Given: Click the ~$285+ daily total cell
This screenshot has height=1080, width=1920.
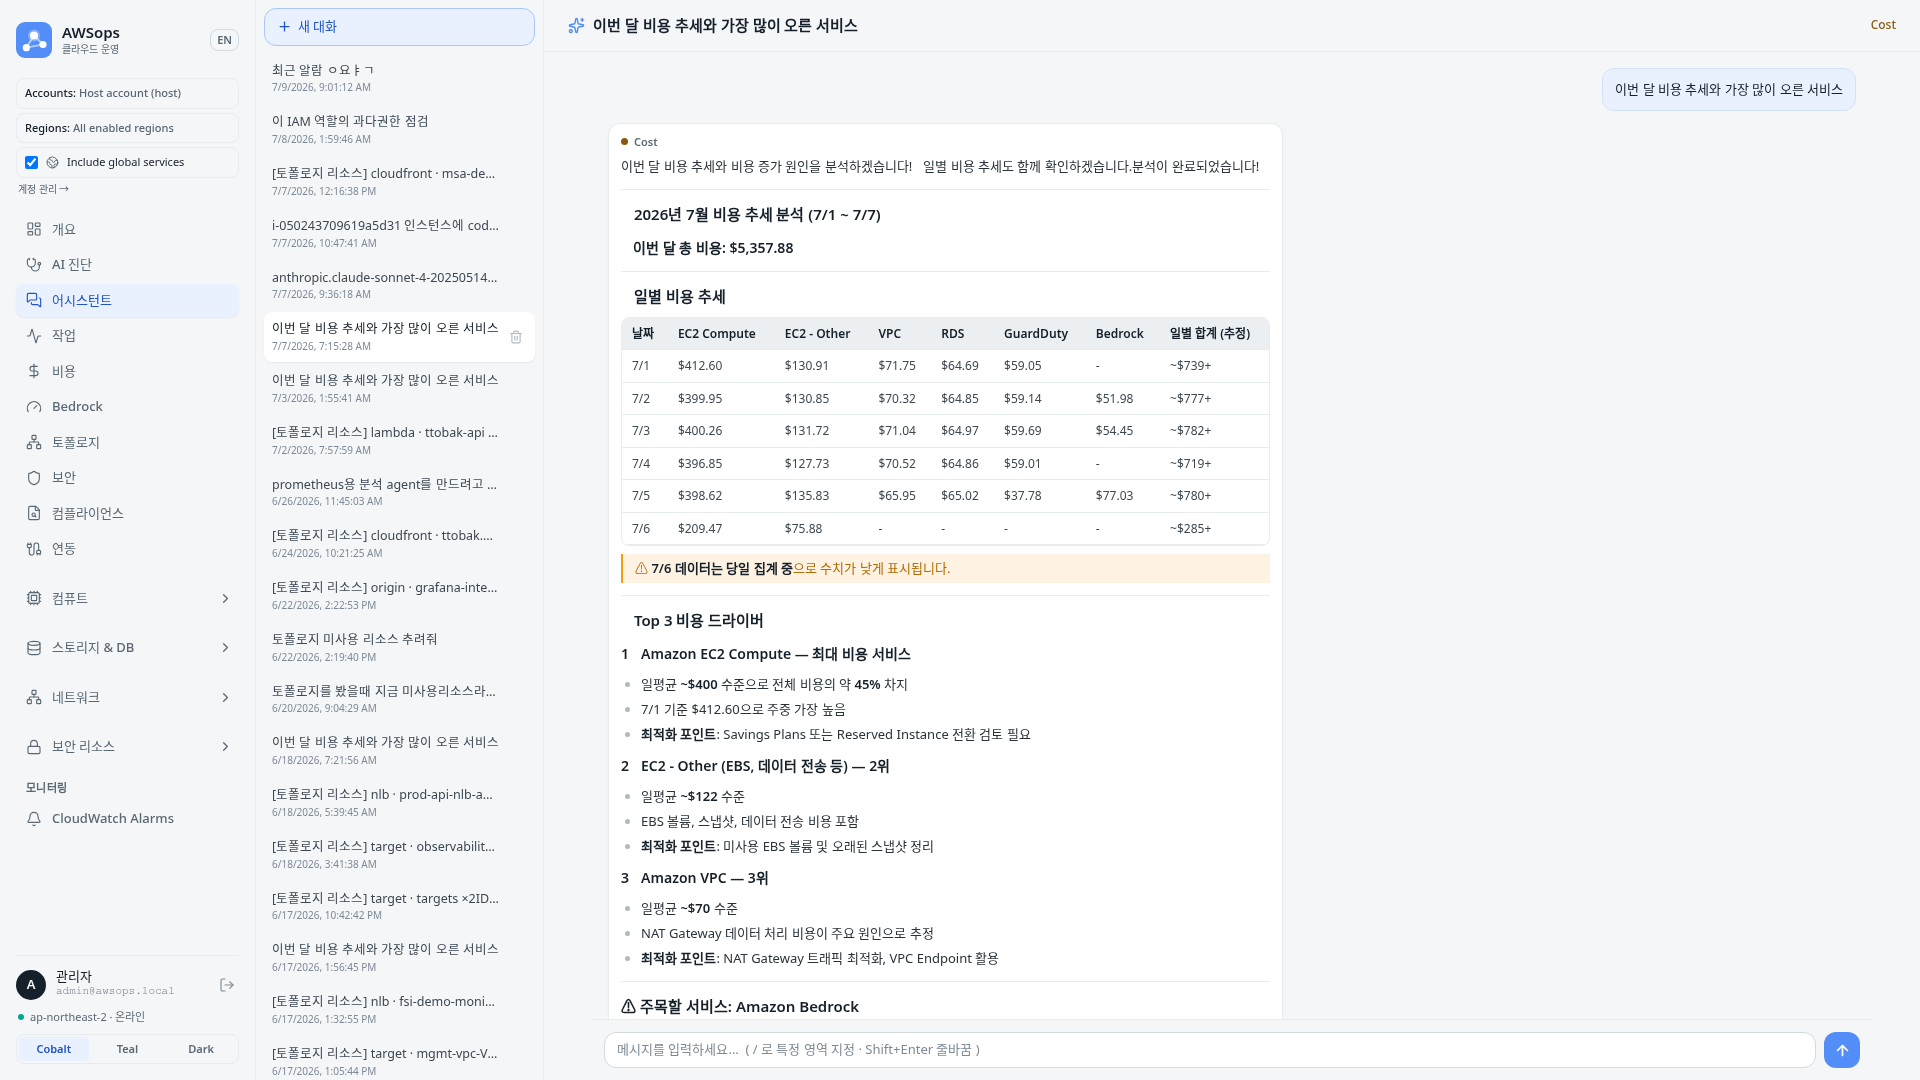Looking at the screenshot, I should pyautogui.click(x=1190, y=529).
